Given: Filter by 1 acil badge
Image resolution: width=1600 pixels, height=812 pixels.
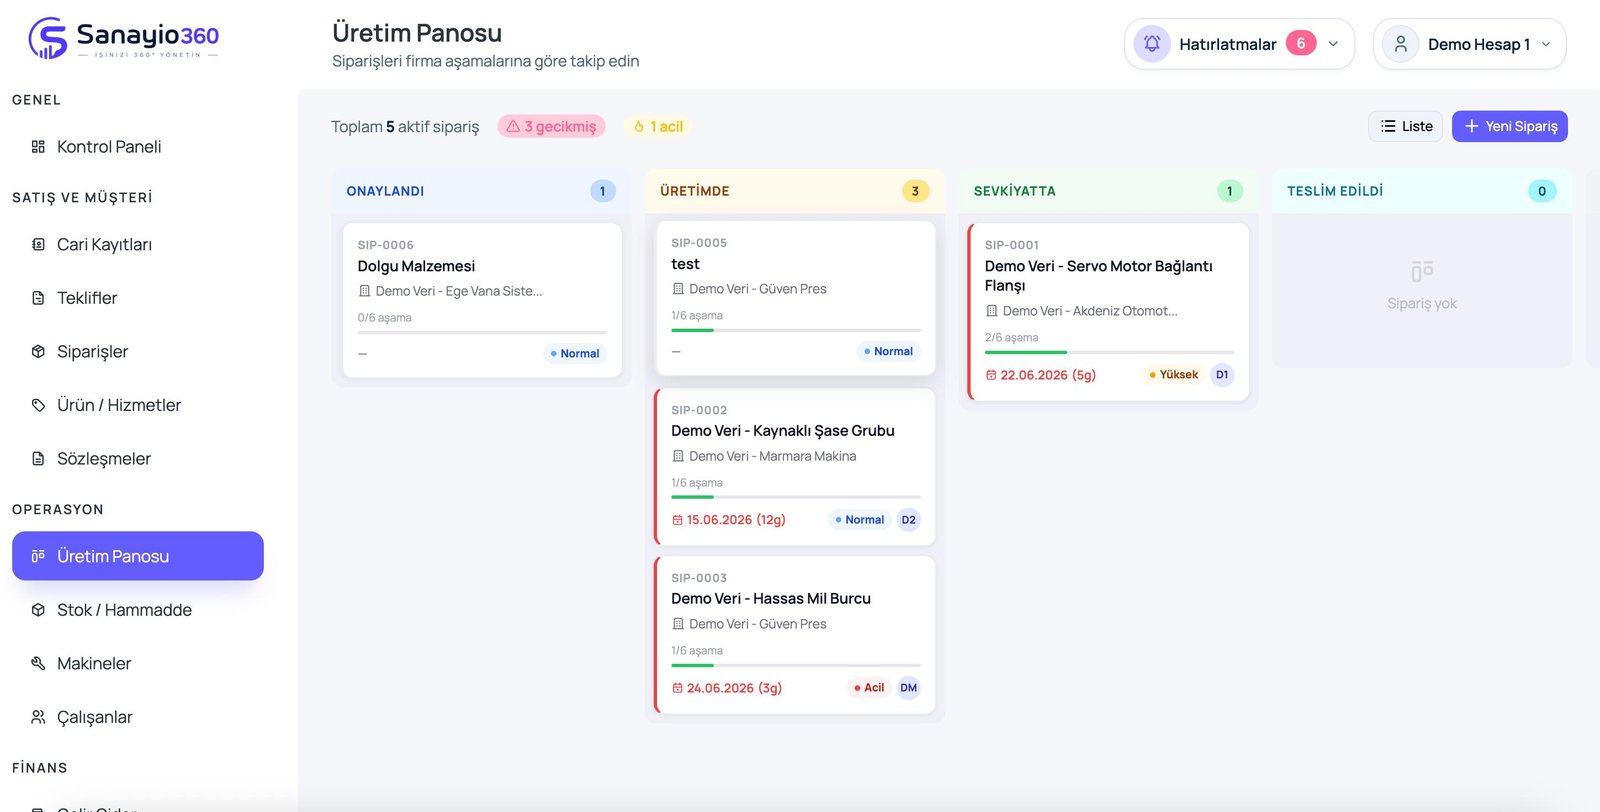Looking at the screenshot, I should pos(658,126).
